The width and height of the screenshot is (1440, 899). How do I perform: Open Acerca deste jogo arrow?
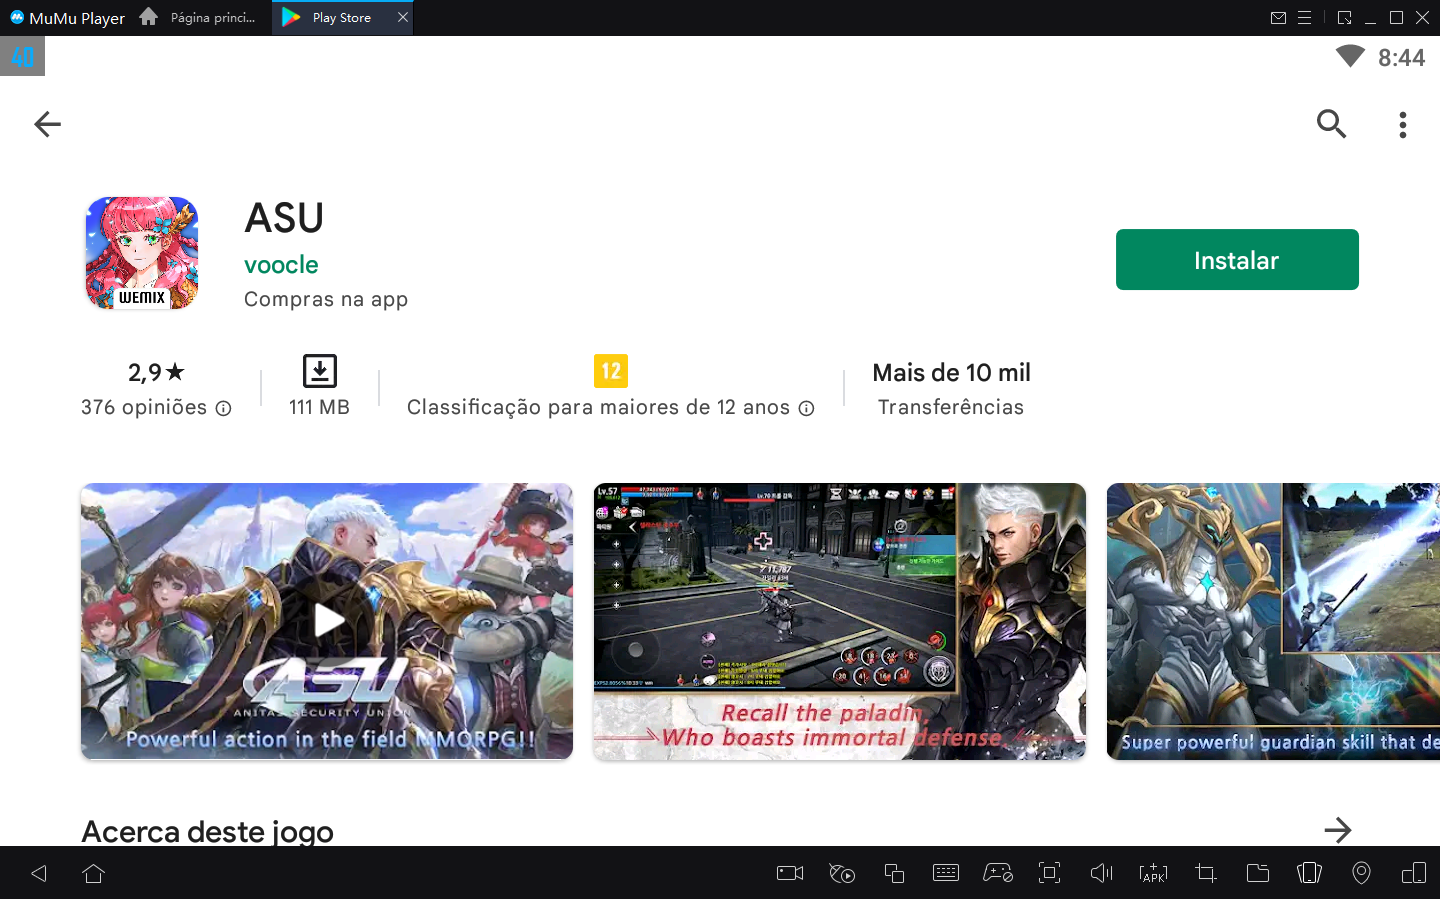click(1337, 830)
